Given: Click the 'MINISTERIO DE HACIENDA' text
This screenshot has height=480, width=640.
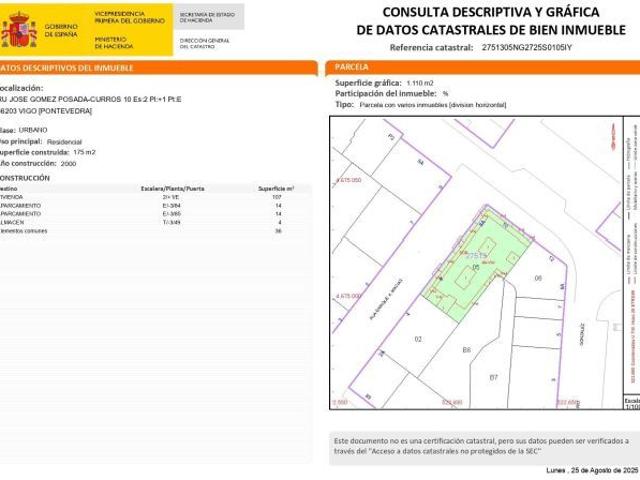Looking at the screenshot, I should pos(113,43).
